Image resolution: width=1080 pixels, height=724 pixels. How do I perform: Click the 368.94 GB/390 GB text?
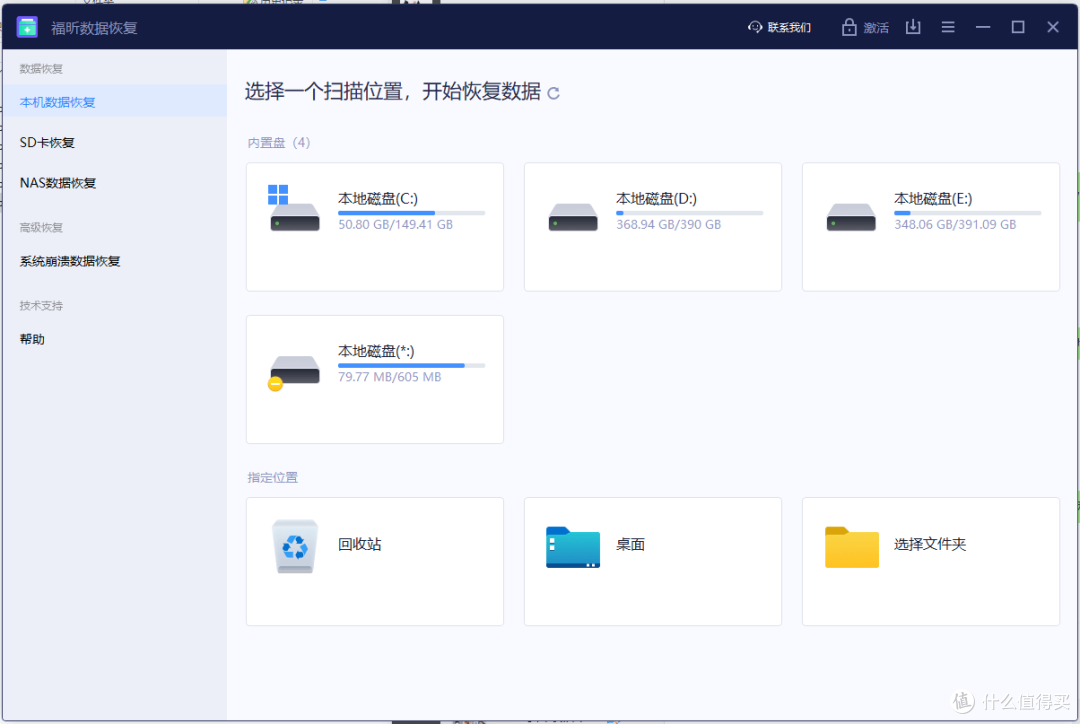pos(668,225)
